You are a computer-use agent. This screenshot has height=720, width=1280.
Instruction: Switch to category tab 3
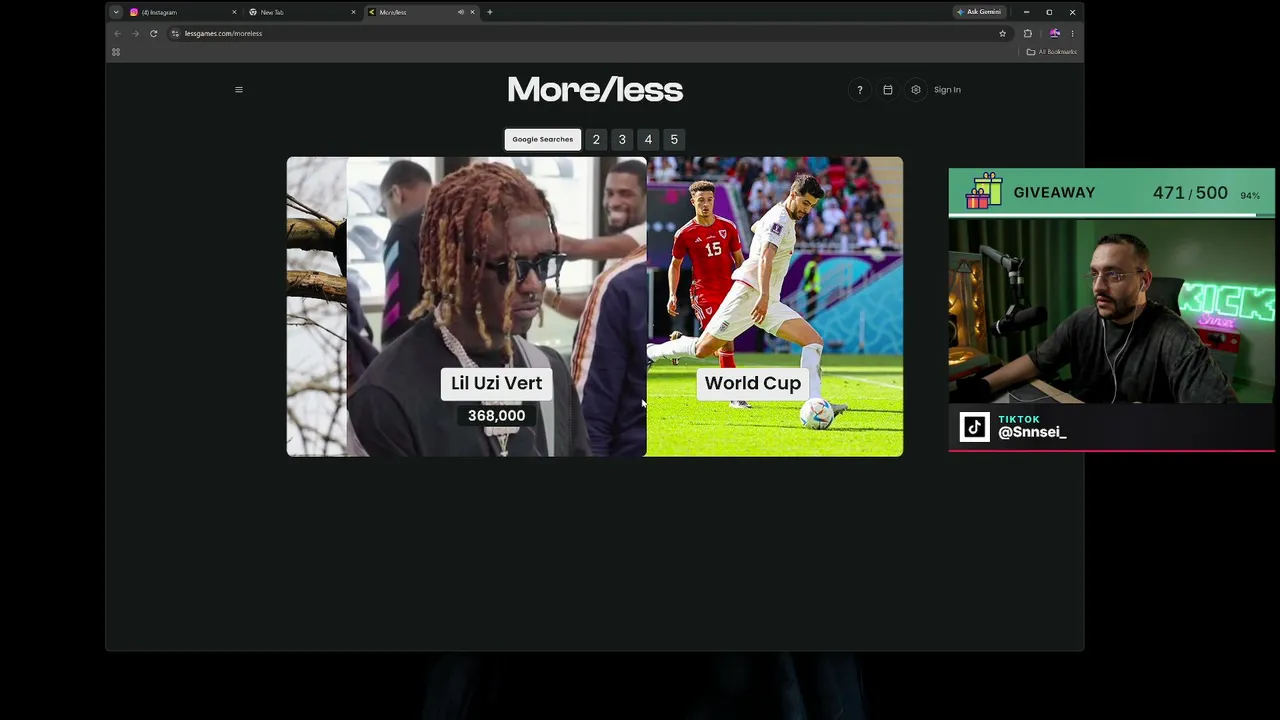point(622,140)
